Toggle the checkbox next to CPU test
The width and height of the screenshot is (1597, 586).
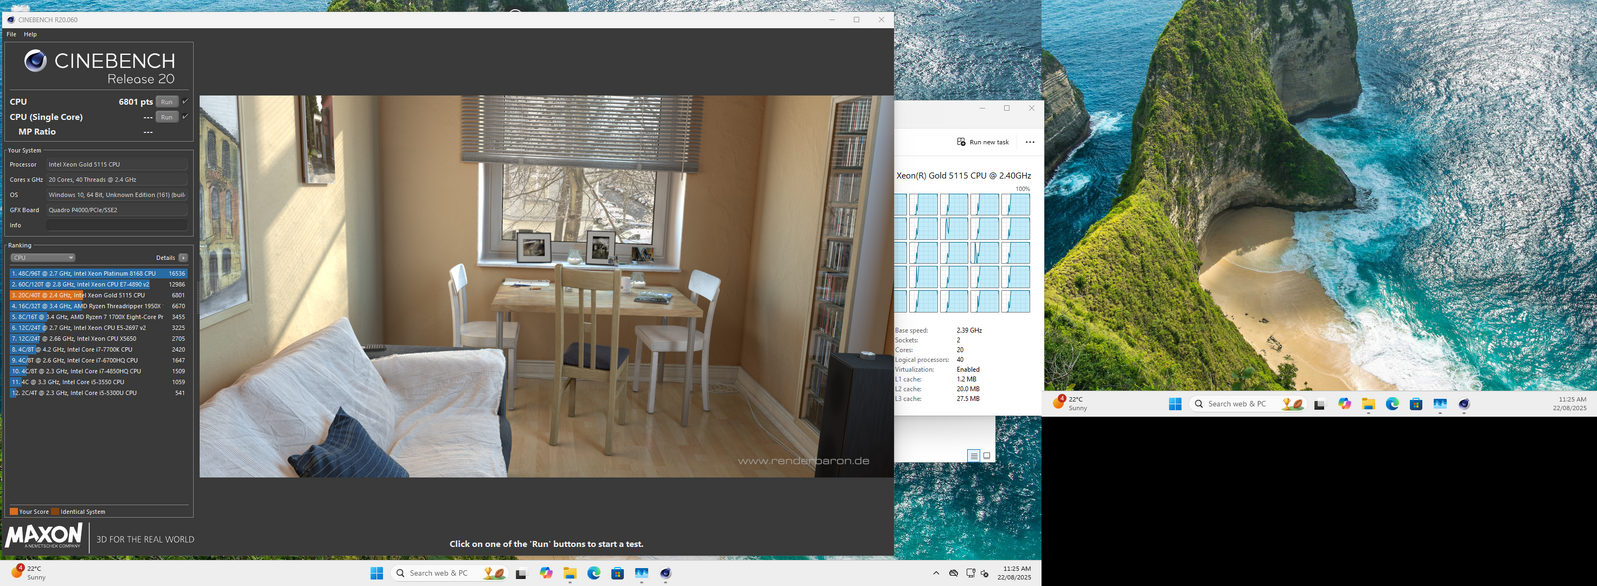[185, 102]
